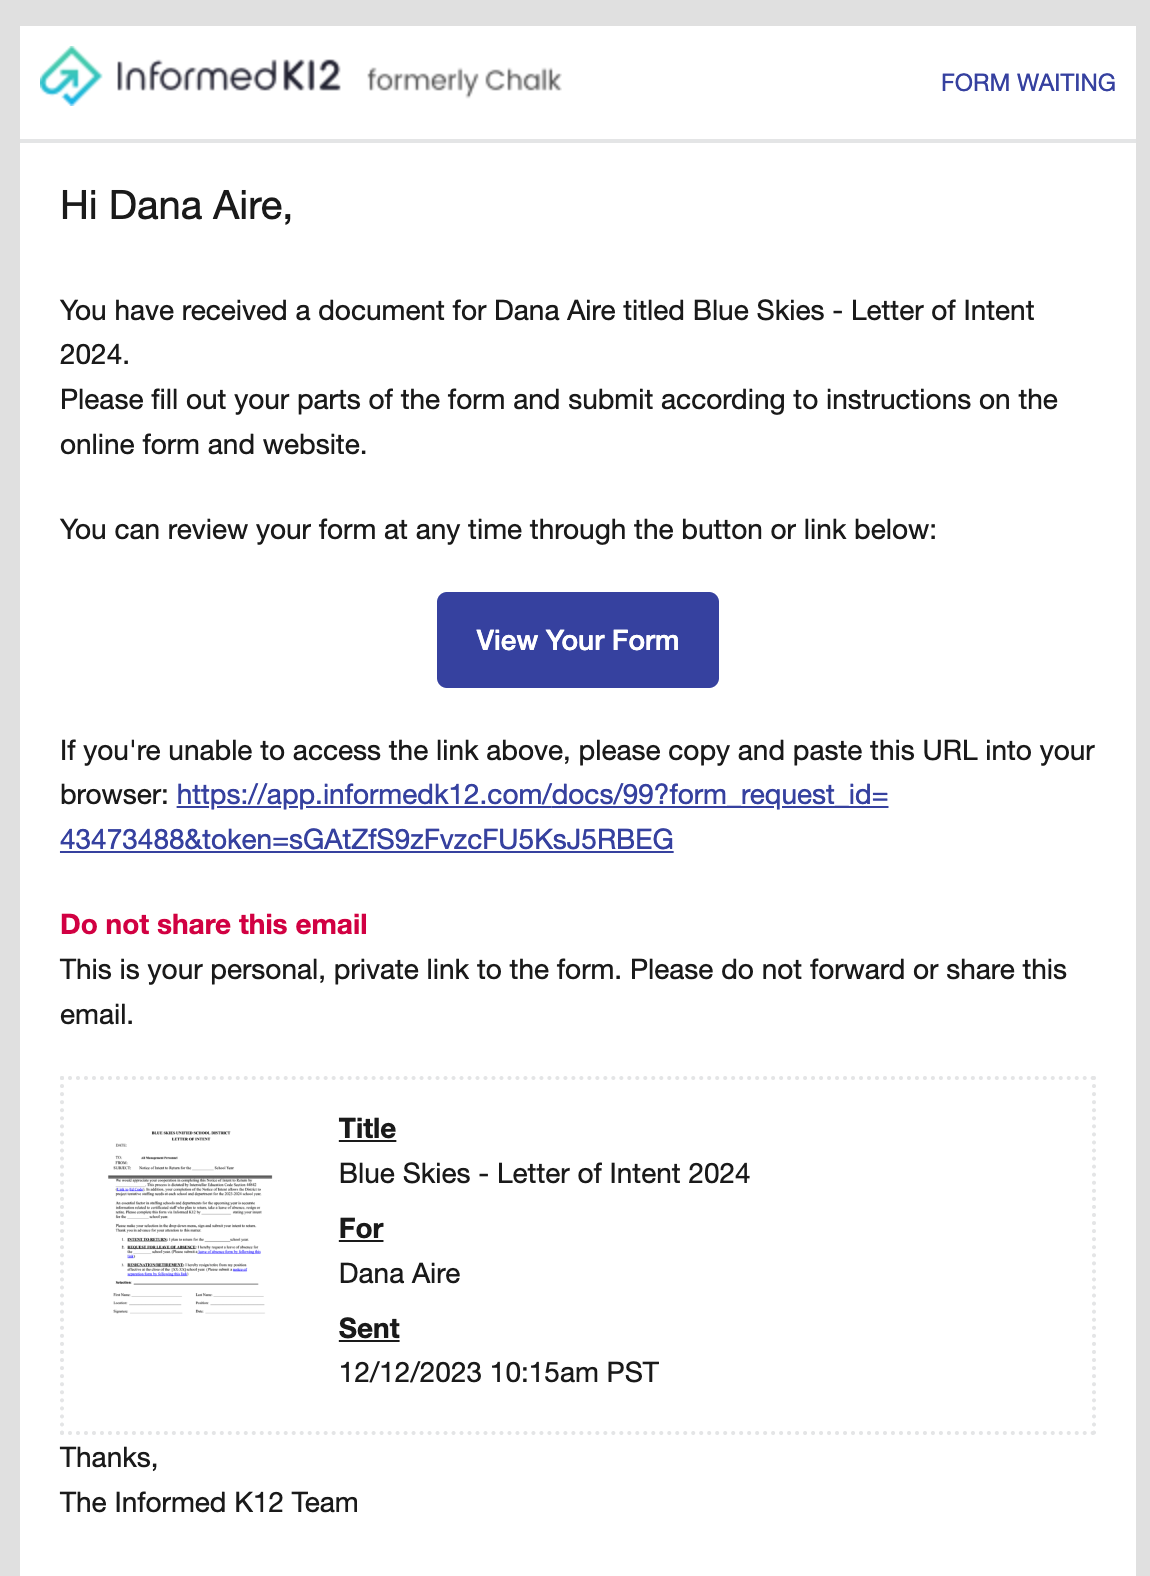
Task: Click the underlined For label
Action: (x=361, y=1229)
